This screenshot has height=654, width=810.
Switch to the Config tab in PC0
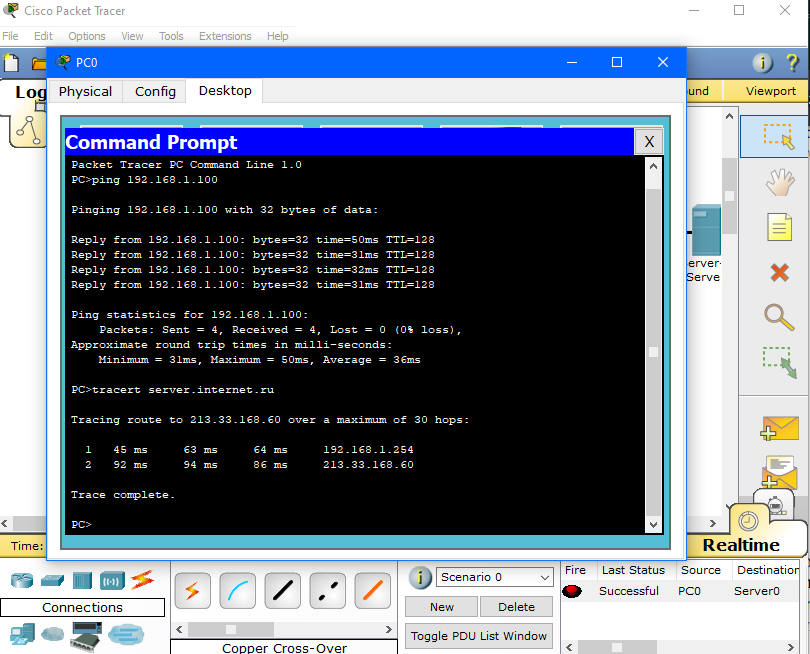[155, 91]
